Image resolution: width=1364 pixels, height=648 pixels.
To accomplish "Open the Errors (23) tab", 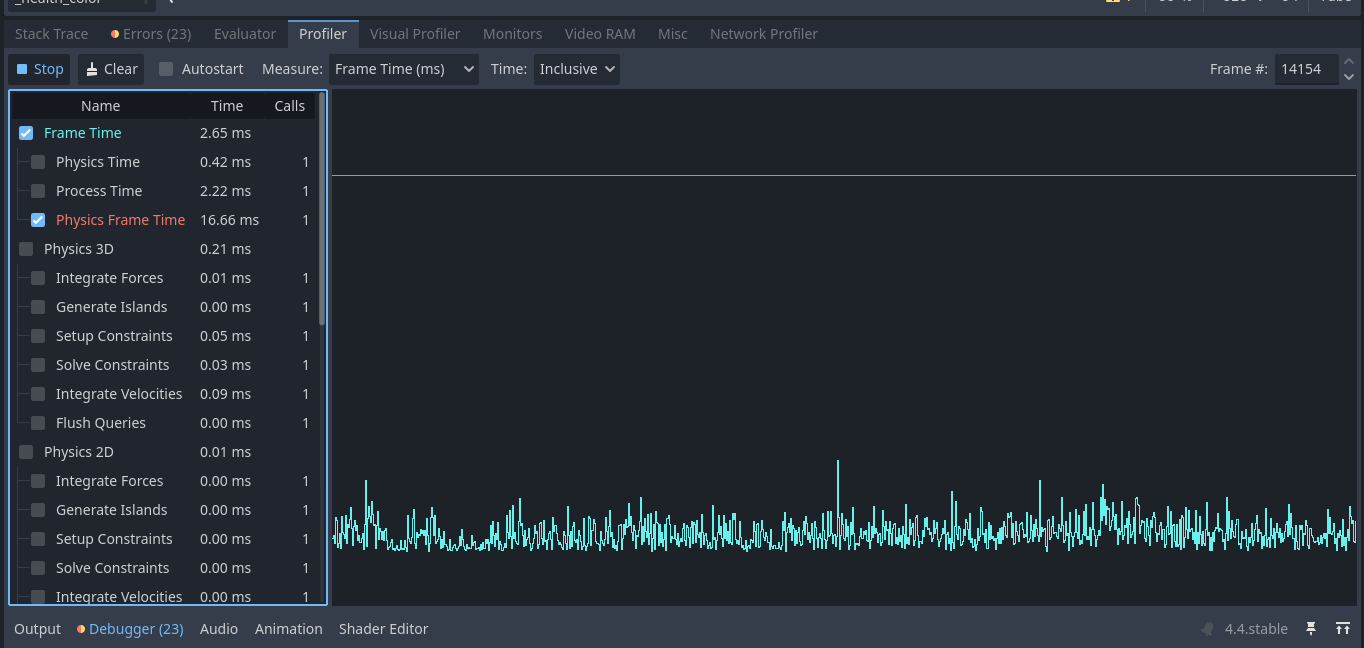I will 150,34.
